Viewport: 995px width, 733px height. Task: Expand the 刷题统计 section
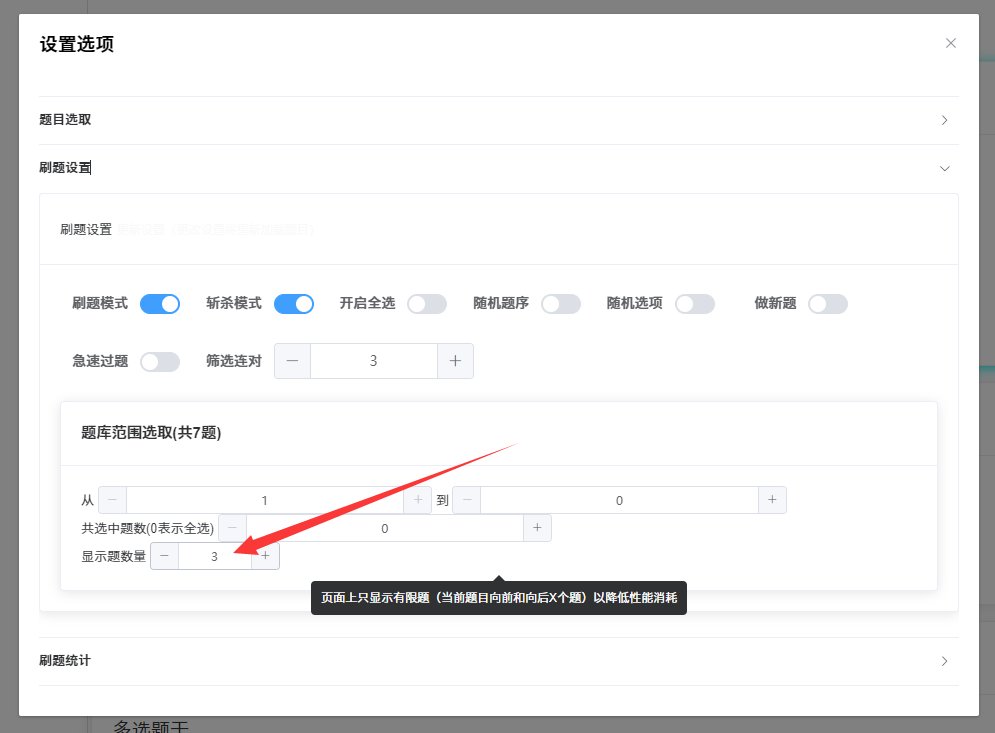[944, 661]
